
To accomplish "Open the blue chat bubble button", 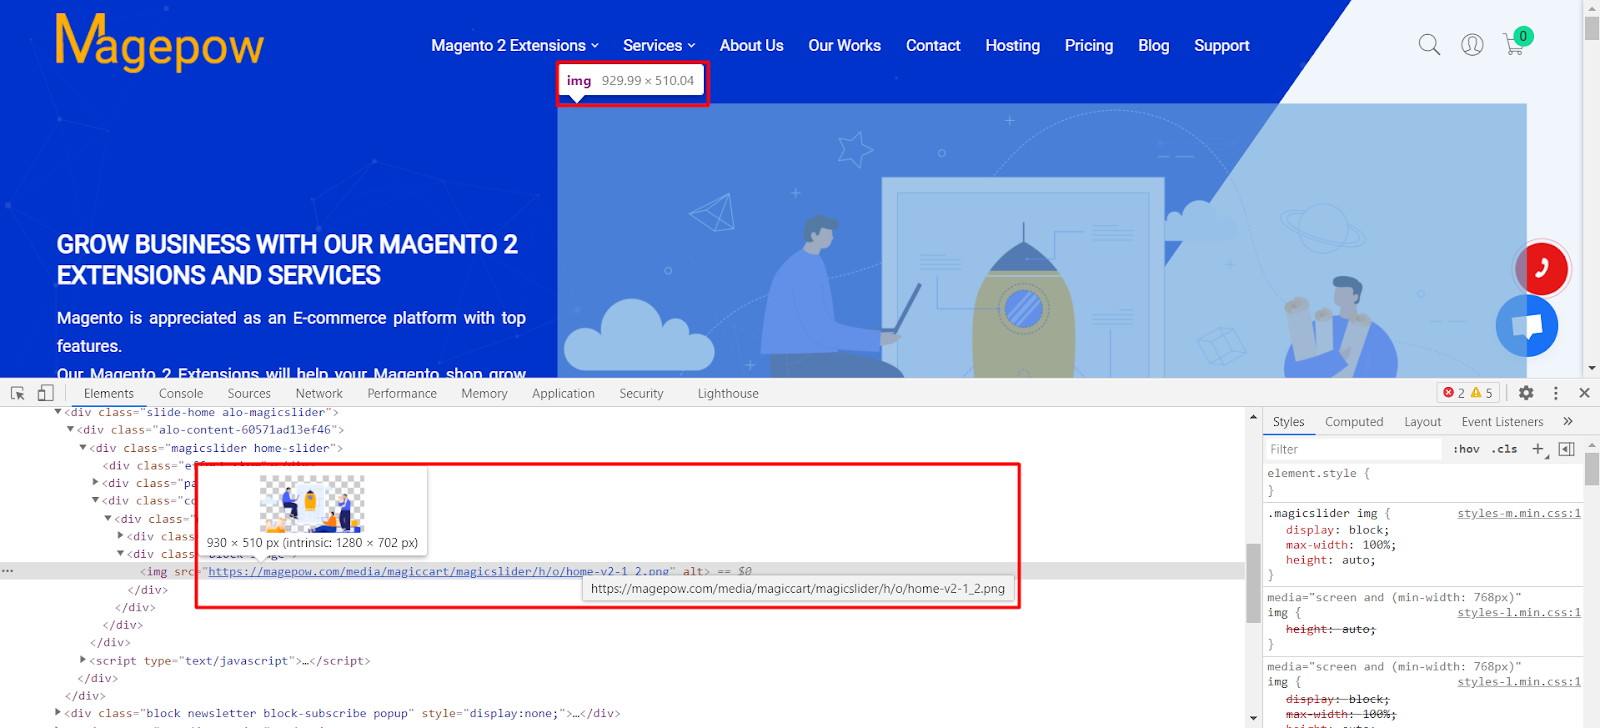I will pos(1527,326).
